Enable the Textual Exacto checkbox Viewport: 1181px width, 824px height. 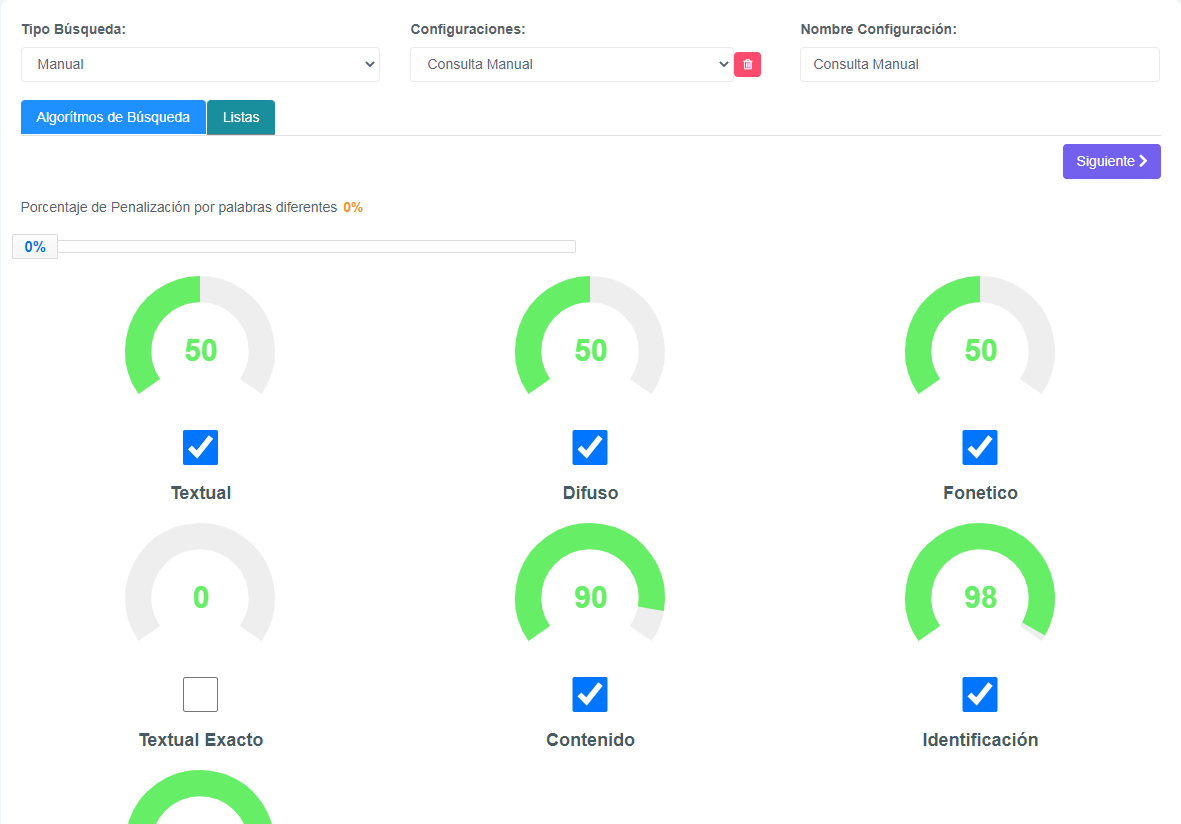coord(200,694)
